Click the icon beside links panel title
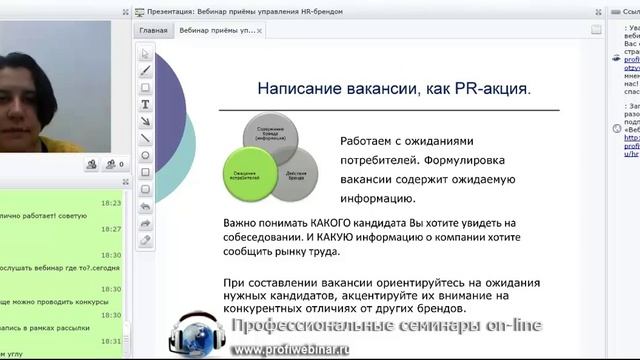 [616, 12]
